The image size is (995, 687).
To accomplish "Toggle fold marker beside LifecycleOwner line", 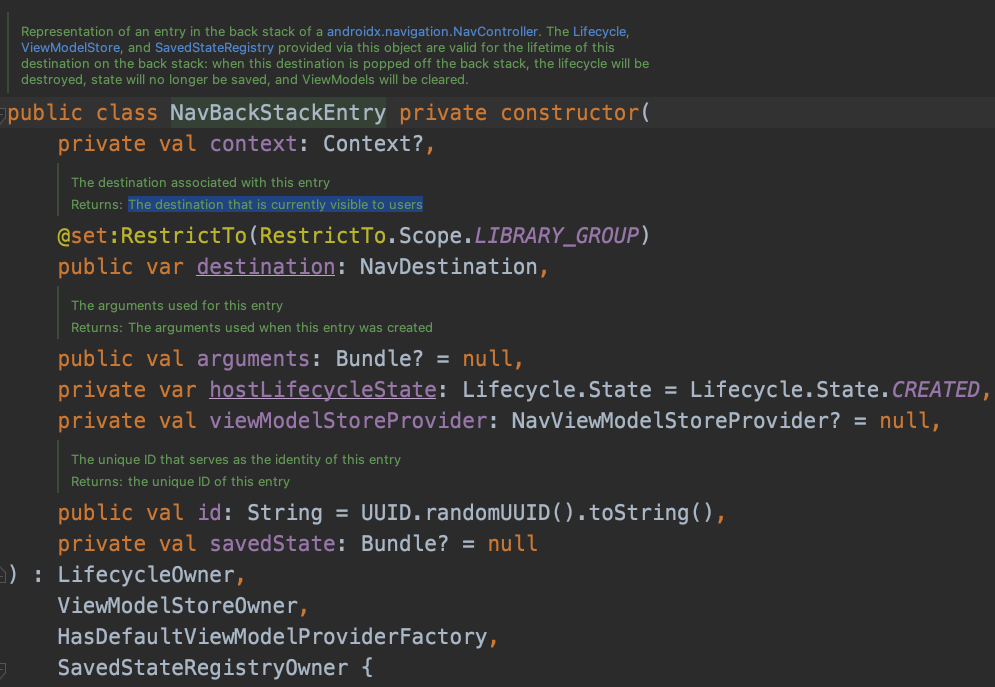I will click(x=3, y=575).
